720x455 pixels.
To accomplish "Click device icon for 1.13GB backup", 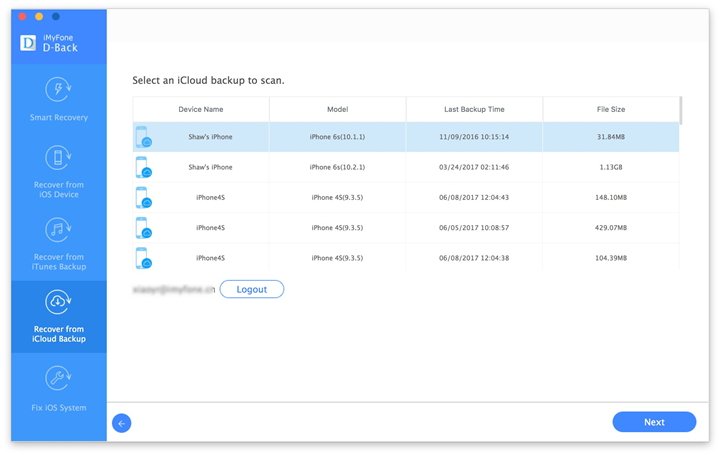I will [x=144, y=168].
